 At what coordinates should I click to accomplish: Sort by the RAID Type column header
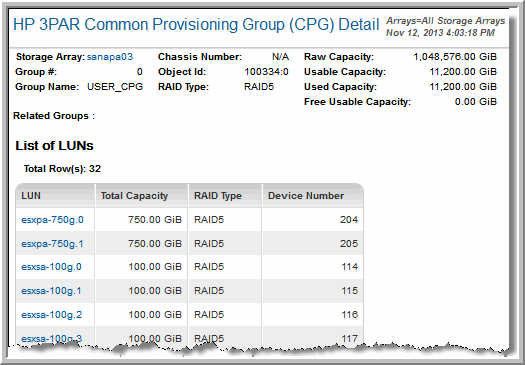[x=225, y=196]
